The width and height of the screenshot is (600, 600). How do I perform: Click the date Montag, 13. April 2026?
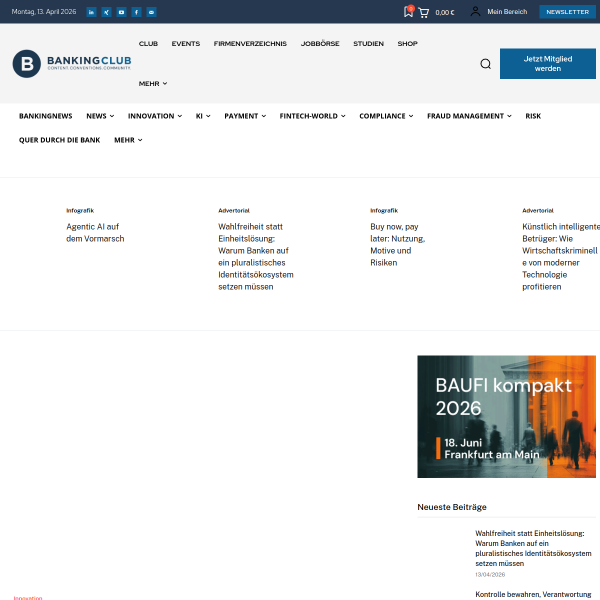[44, 12]
